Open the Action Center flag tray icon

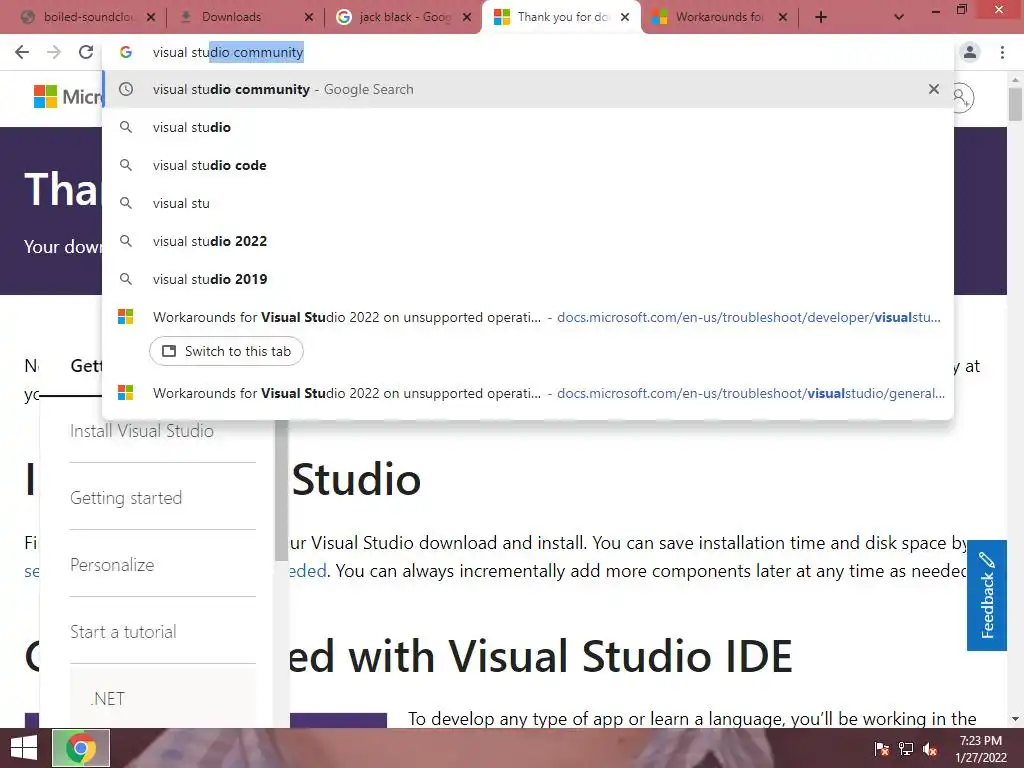881,749
